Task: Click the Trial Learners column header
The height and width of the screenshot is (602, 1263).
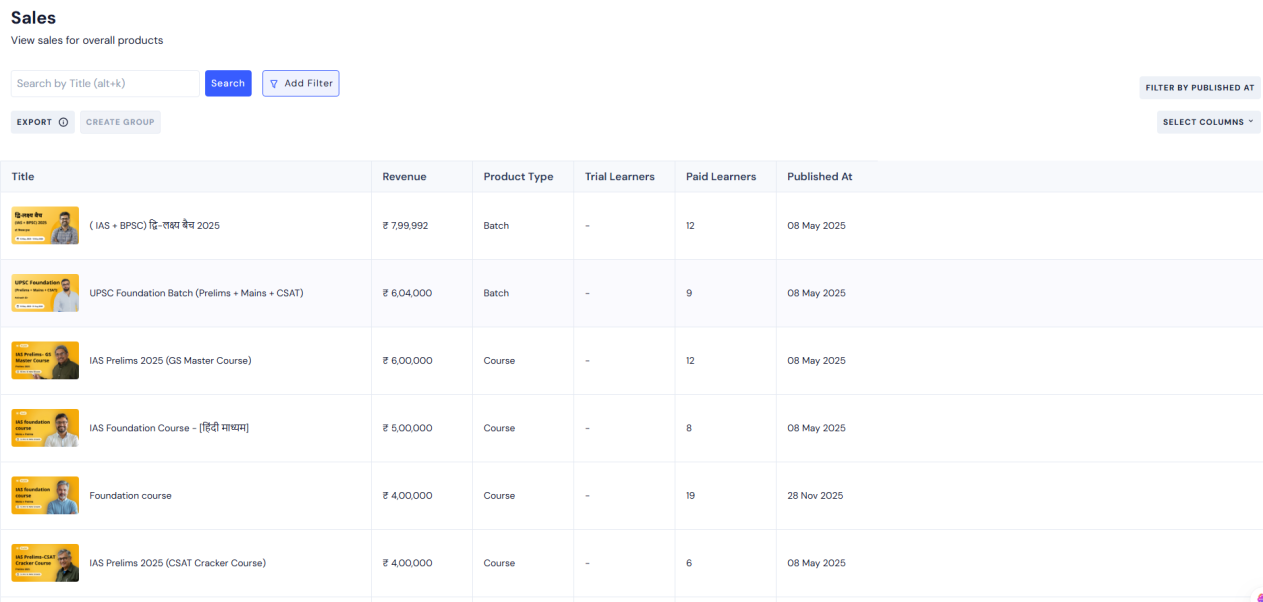Action: click(619, 177)
